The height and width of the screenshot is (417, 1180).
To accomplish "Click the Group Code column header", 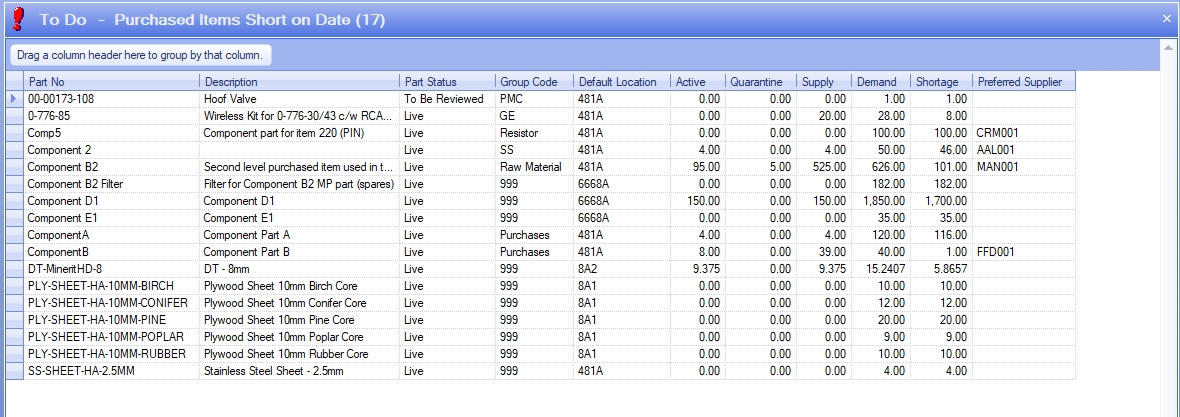I will click(x=533, y=82).
